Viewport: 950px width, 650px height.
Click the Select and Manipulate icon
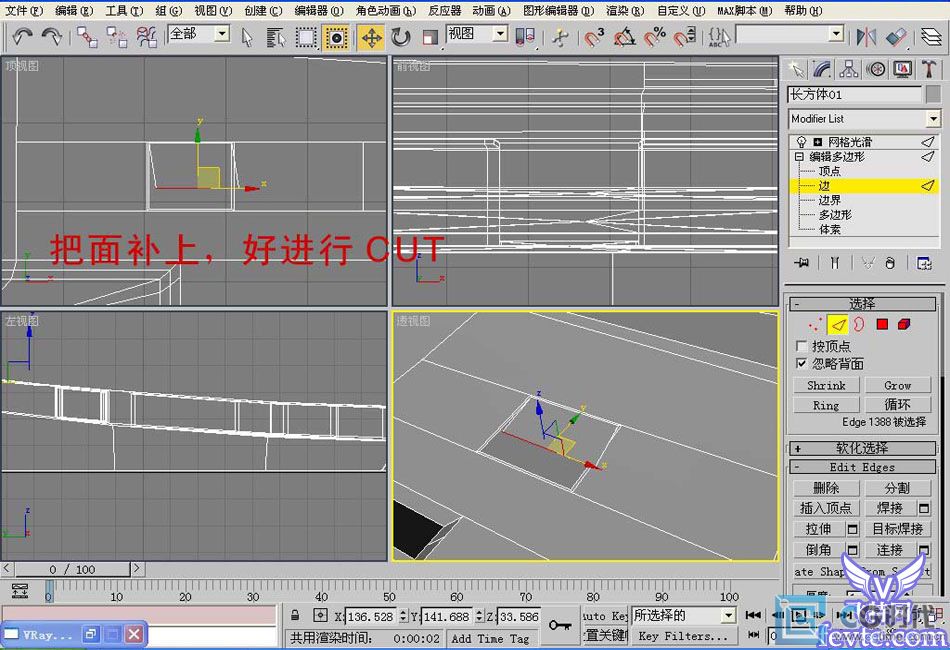click(560, 38)
